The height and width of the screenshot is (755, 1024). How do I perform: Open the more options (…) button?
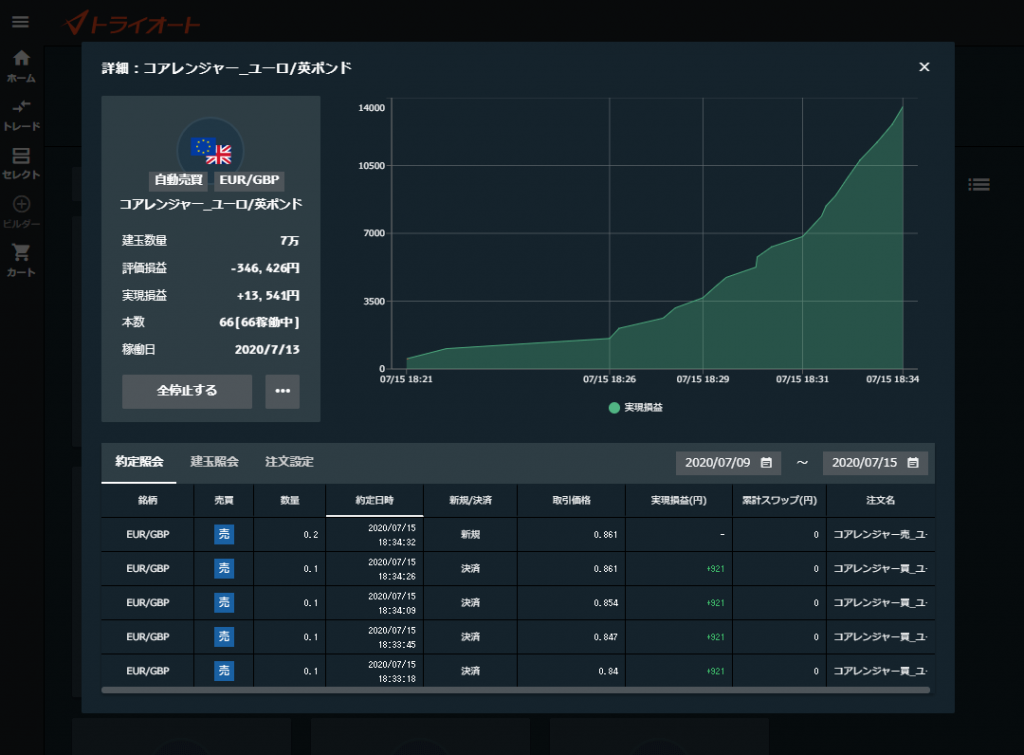[x=282, y=391]
